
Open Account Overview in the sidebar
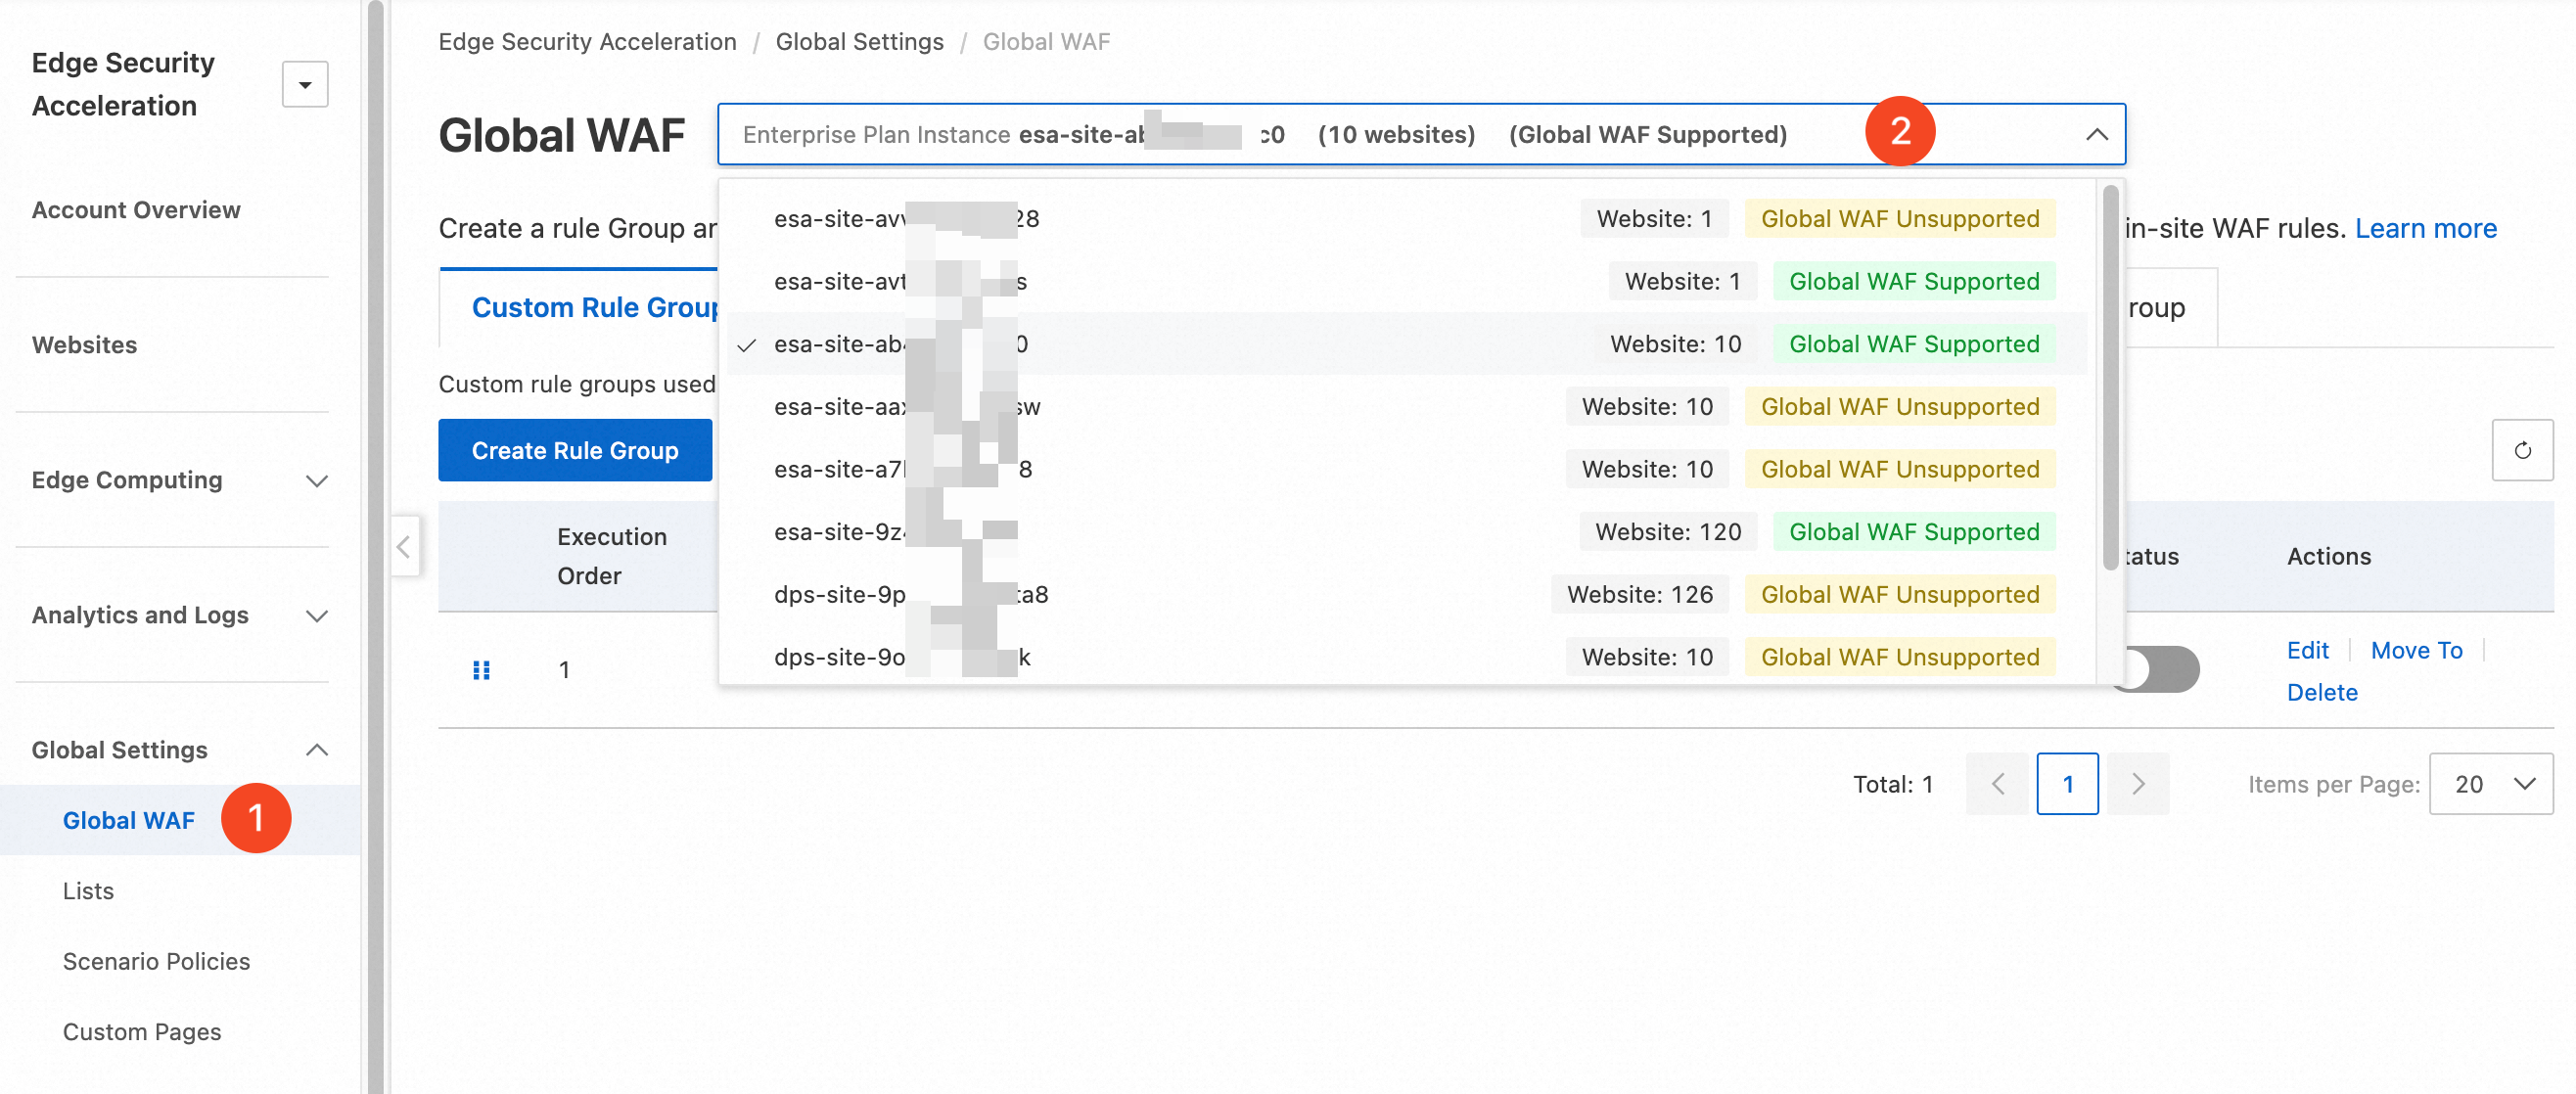[x=136, y=210]
